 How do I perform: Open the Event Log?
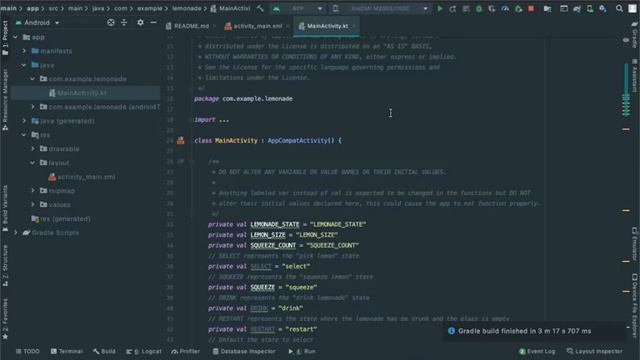point(537,351)
